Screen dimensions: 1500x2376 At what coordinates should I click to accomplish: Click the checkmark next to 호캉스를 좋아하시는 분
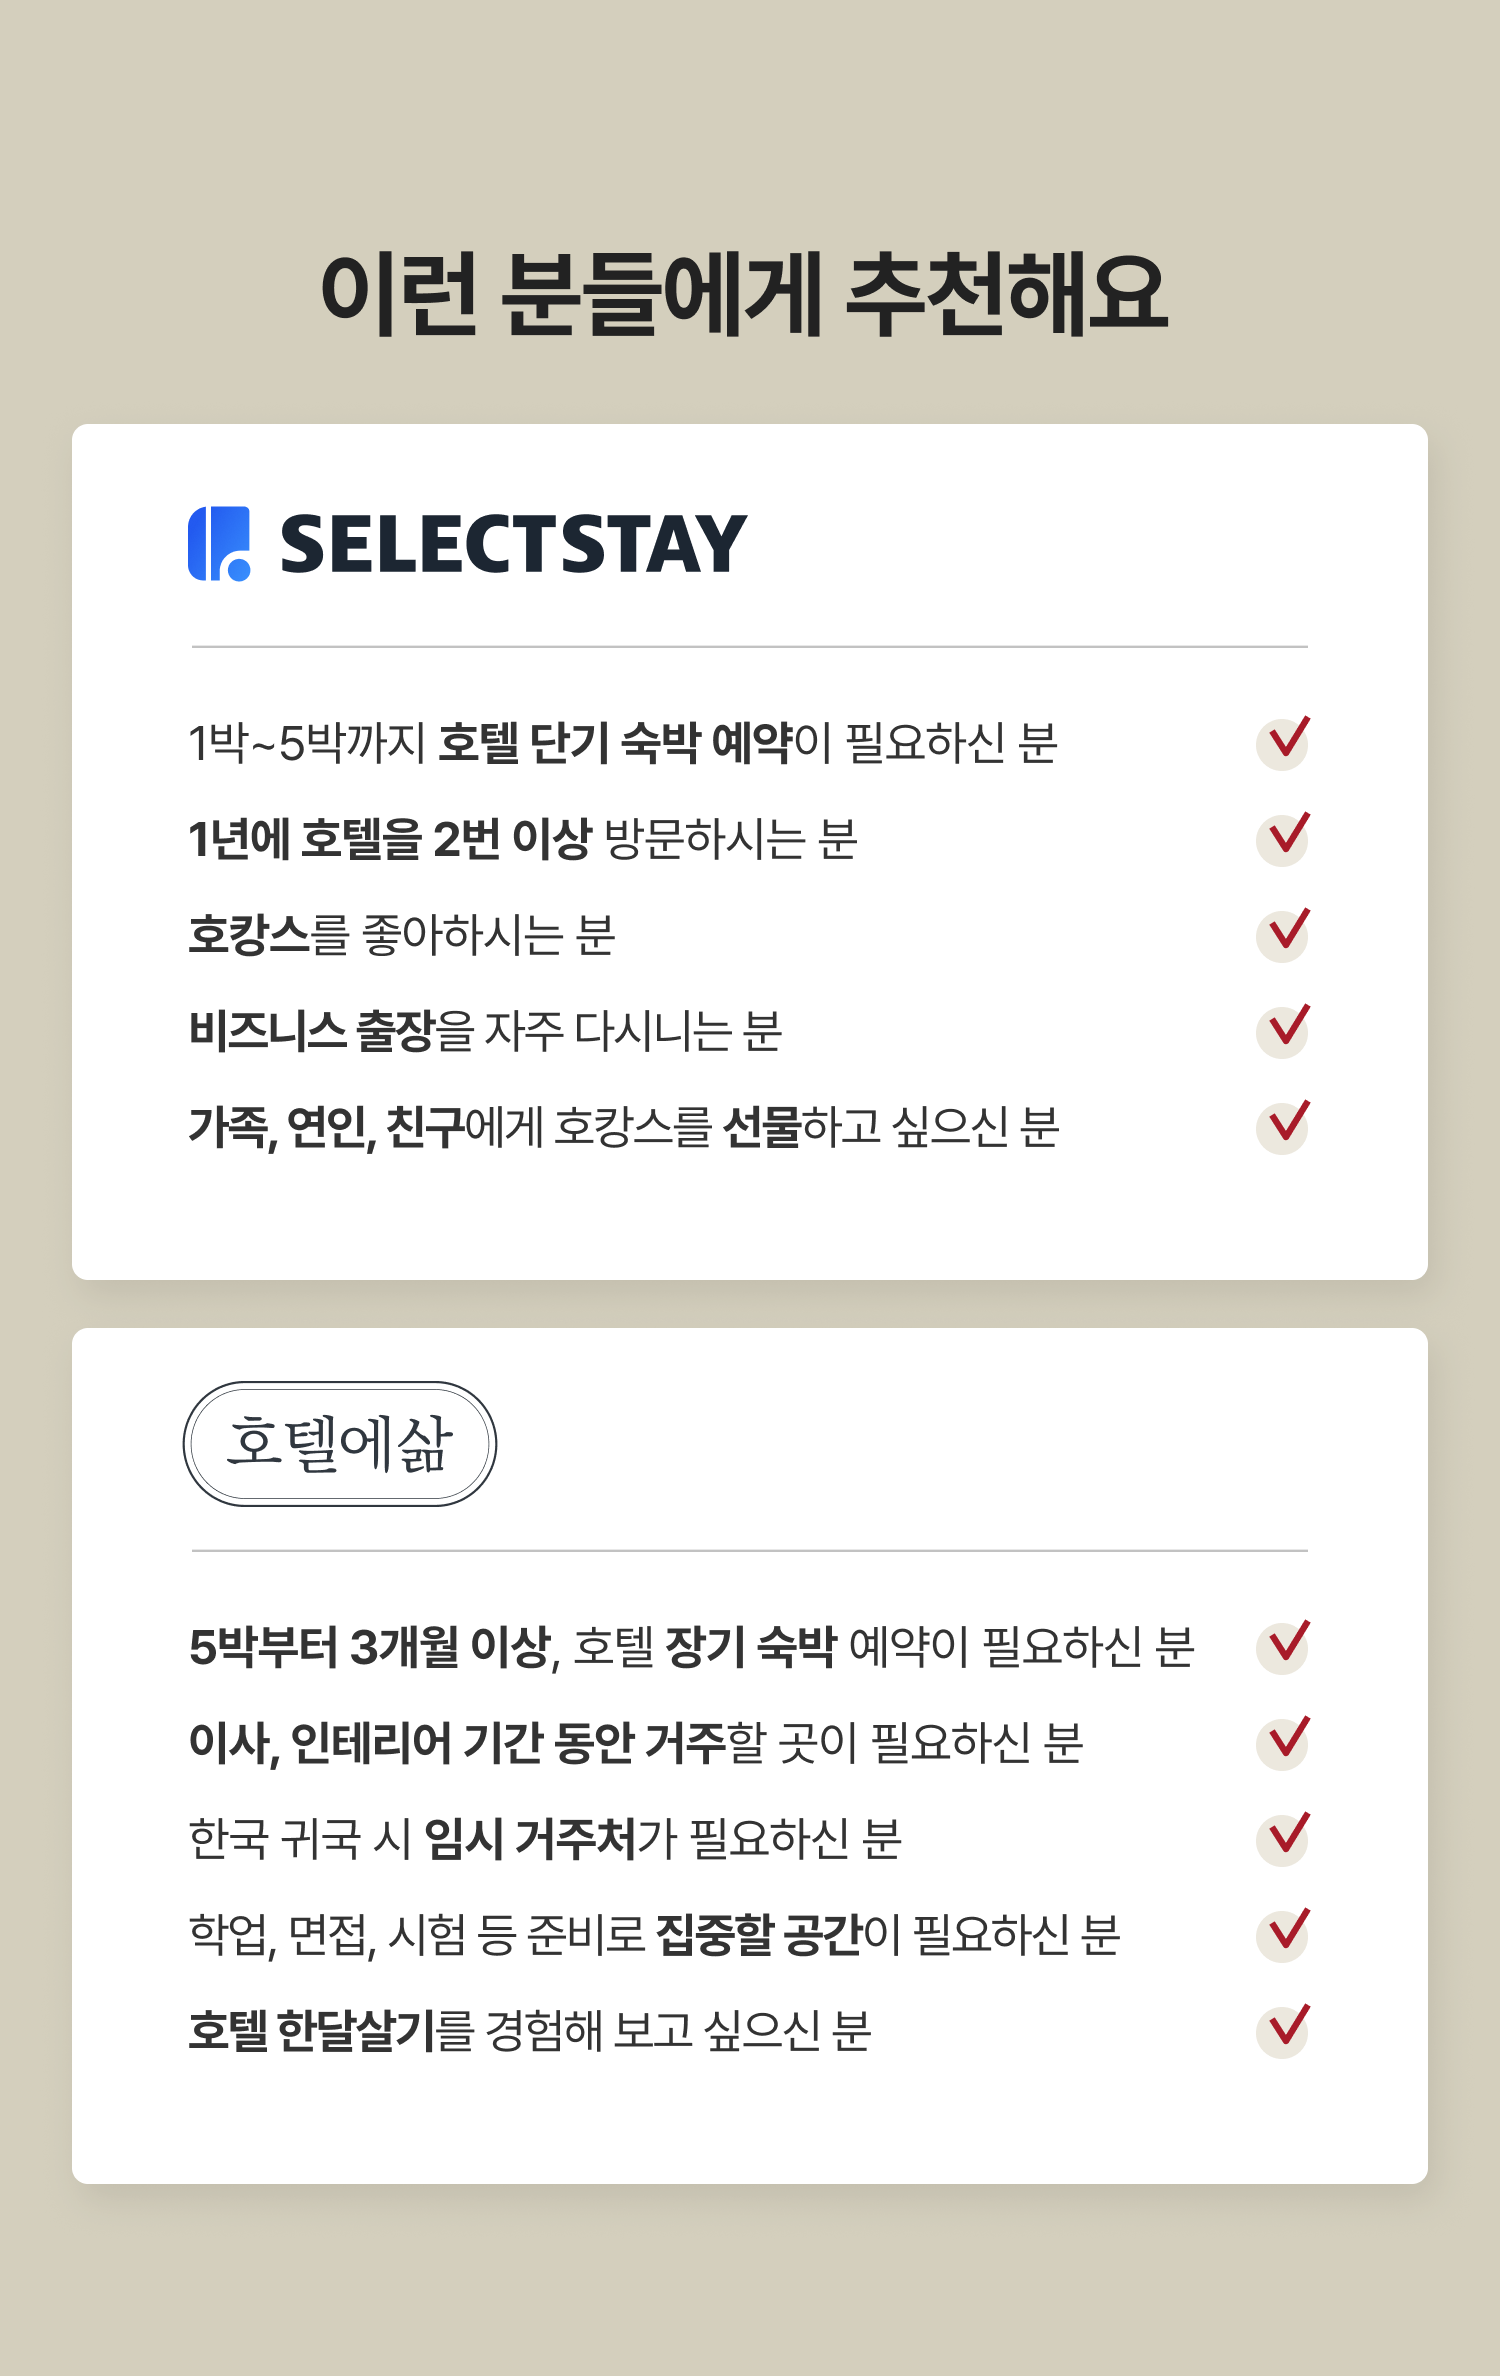(x=1284, y=934)
